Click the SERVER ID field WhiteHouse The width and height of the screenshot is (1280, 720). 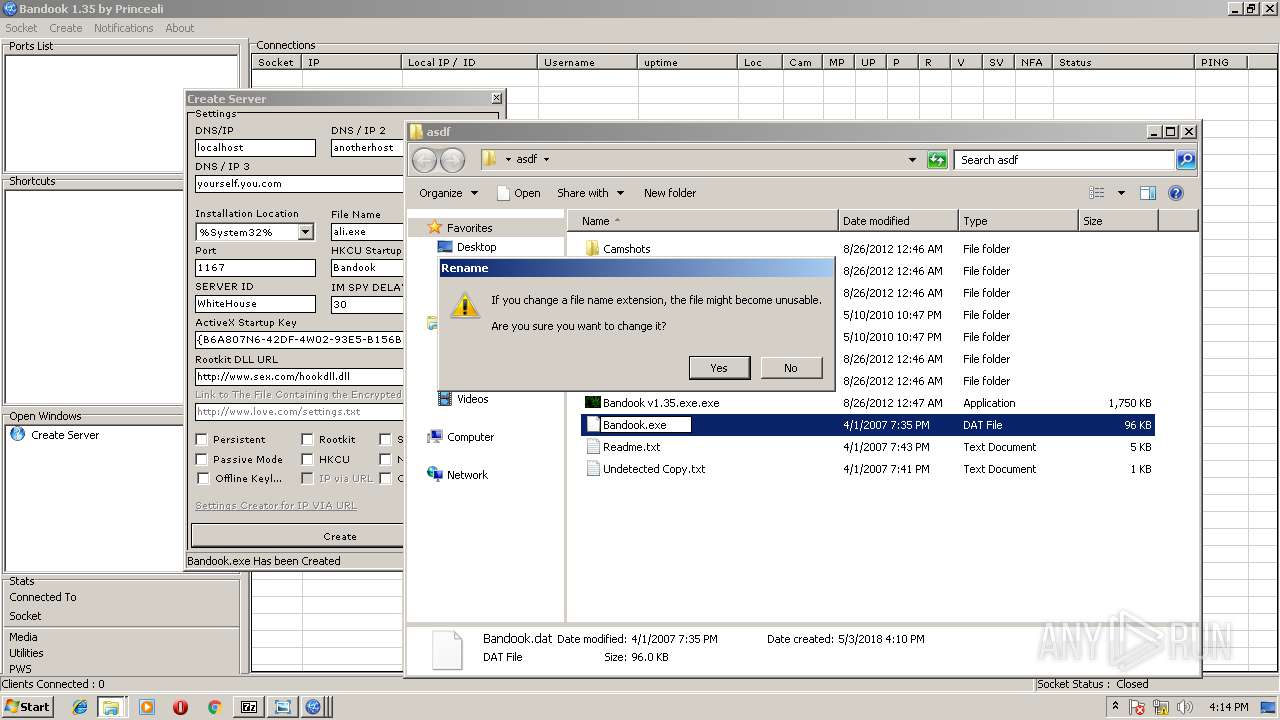[x=255, y=304]
